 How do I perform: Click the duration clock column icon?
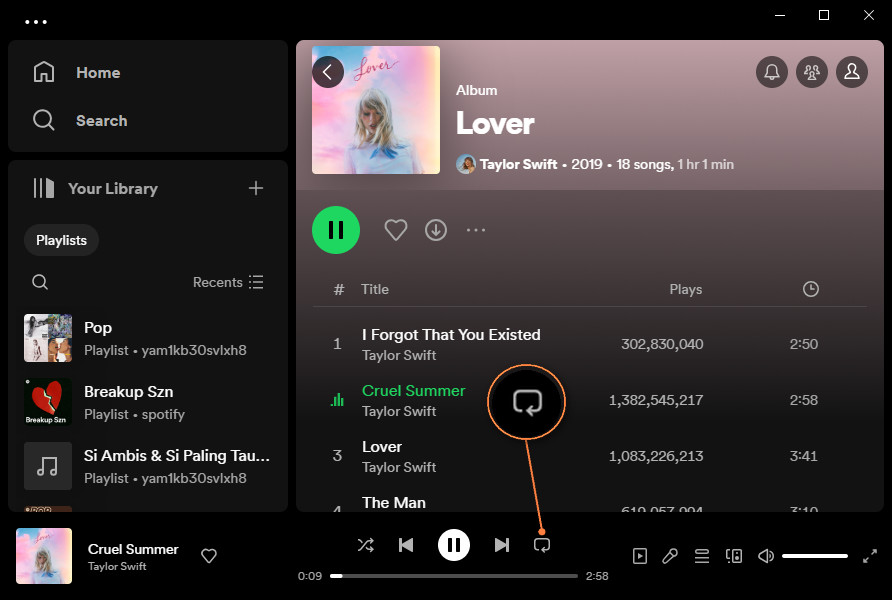(x=811, y=289)
